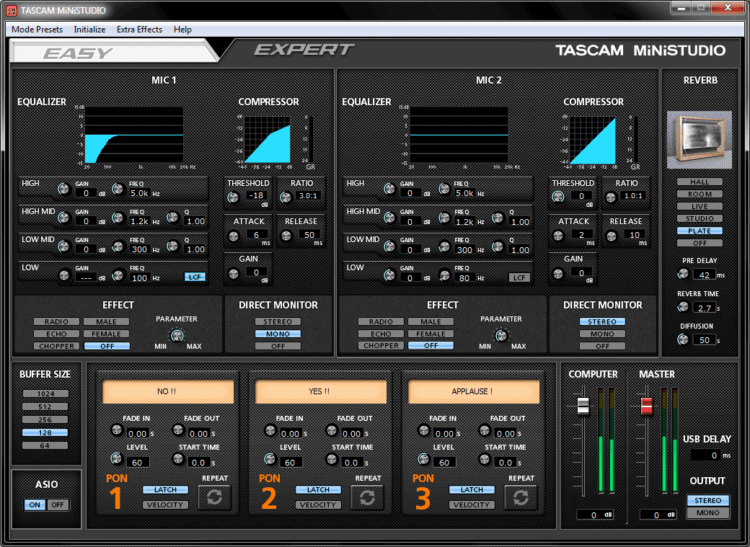750x547 pixels.
Task: Click MIC 1 compressor ratio knob
Action: 286,197
